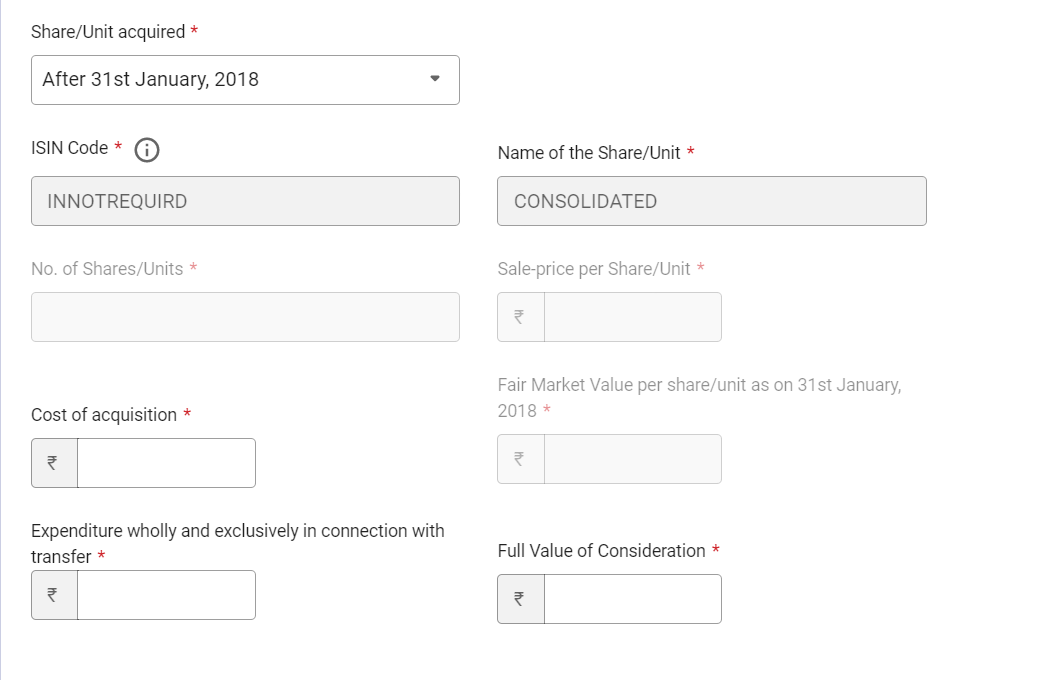Click the Full Value of Consideration label
Image resolution: width=1041 pixels, height=680 pixels.
click(x=601, y=551)
